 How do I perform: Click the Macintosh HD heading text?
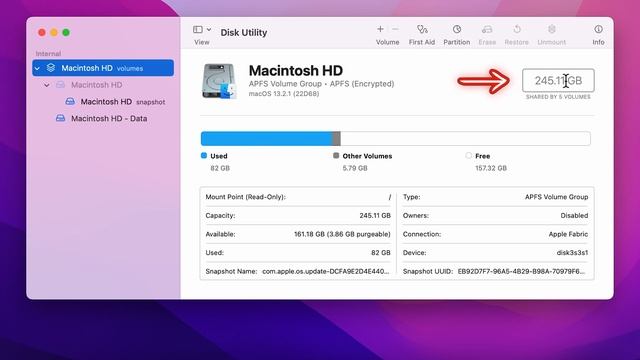[x=296, y=71]
